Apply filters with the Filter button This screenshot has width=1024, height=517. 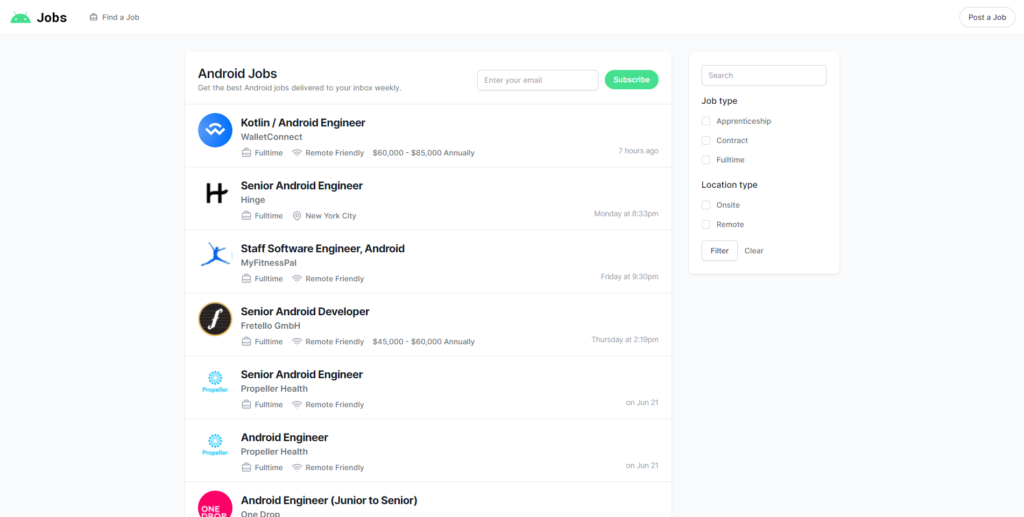719,251
